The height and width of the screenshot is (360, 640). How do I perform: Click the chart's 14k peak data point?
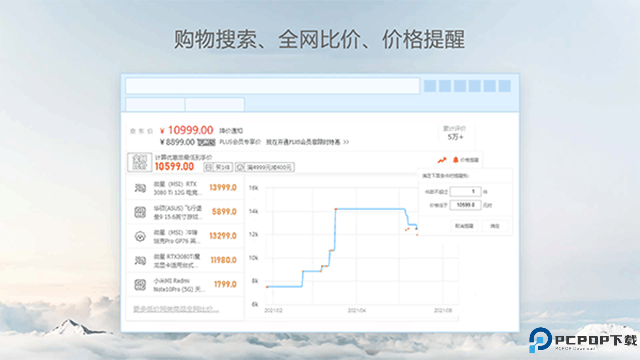[336, 209]
